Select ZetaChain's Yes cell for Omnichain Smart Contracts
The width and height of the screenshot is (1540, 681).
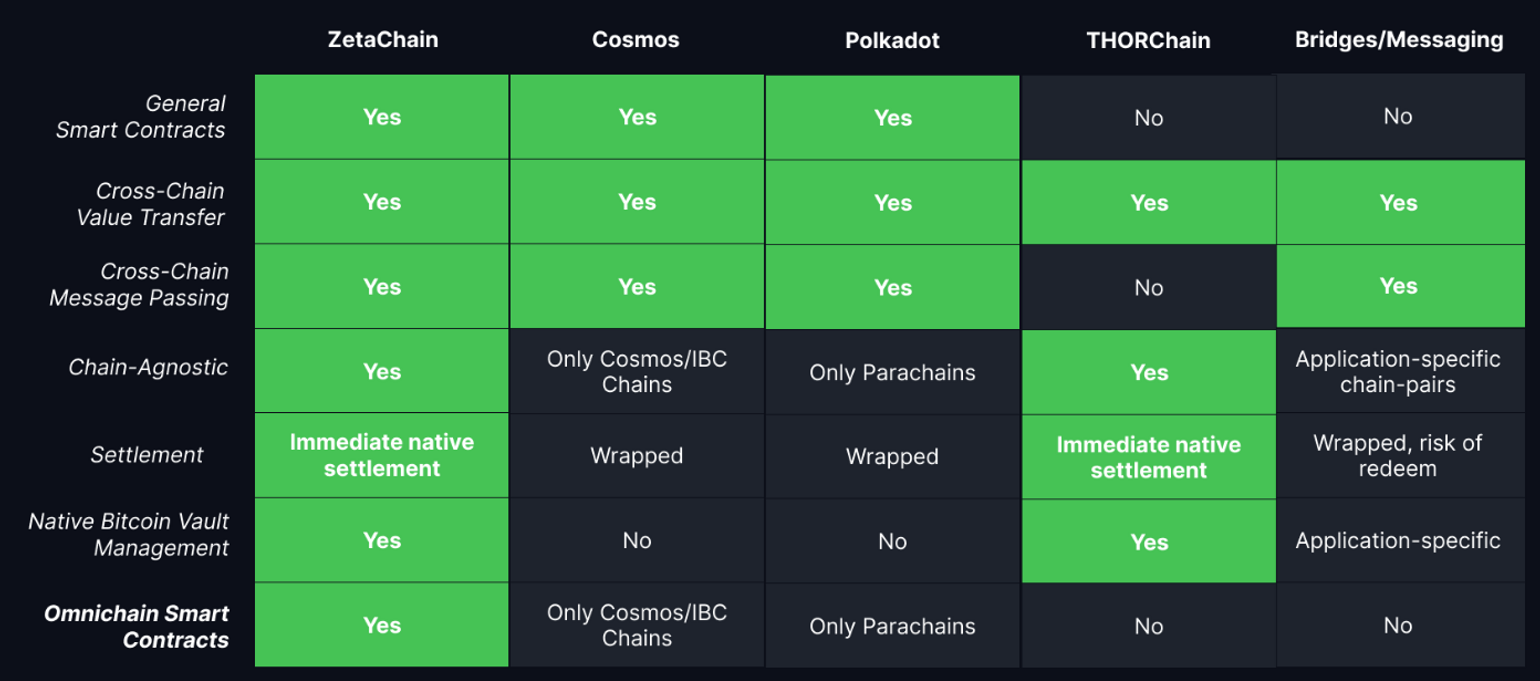tap(382, 626)
